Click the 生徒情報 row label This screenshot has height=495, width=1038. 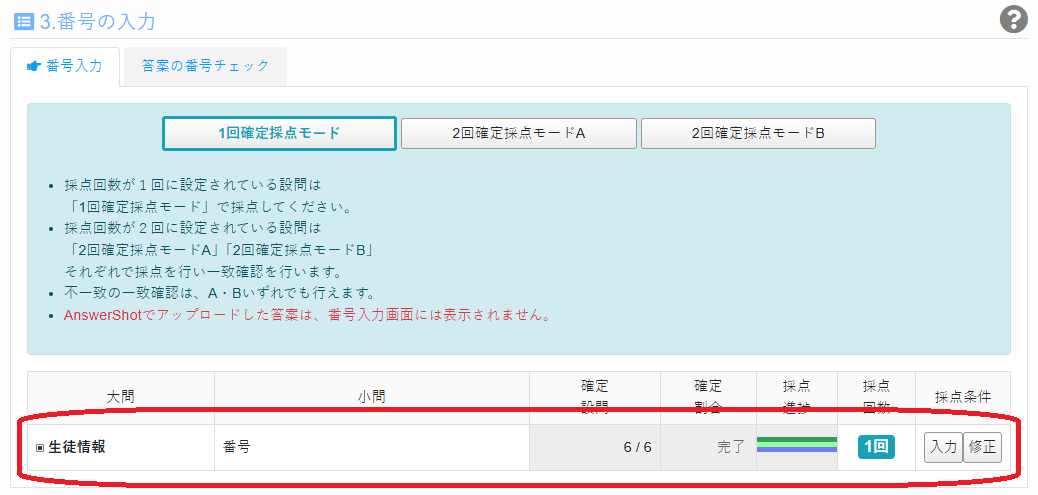(77, 447)
